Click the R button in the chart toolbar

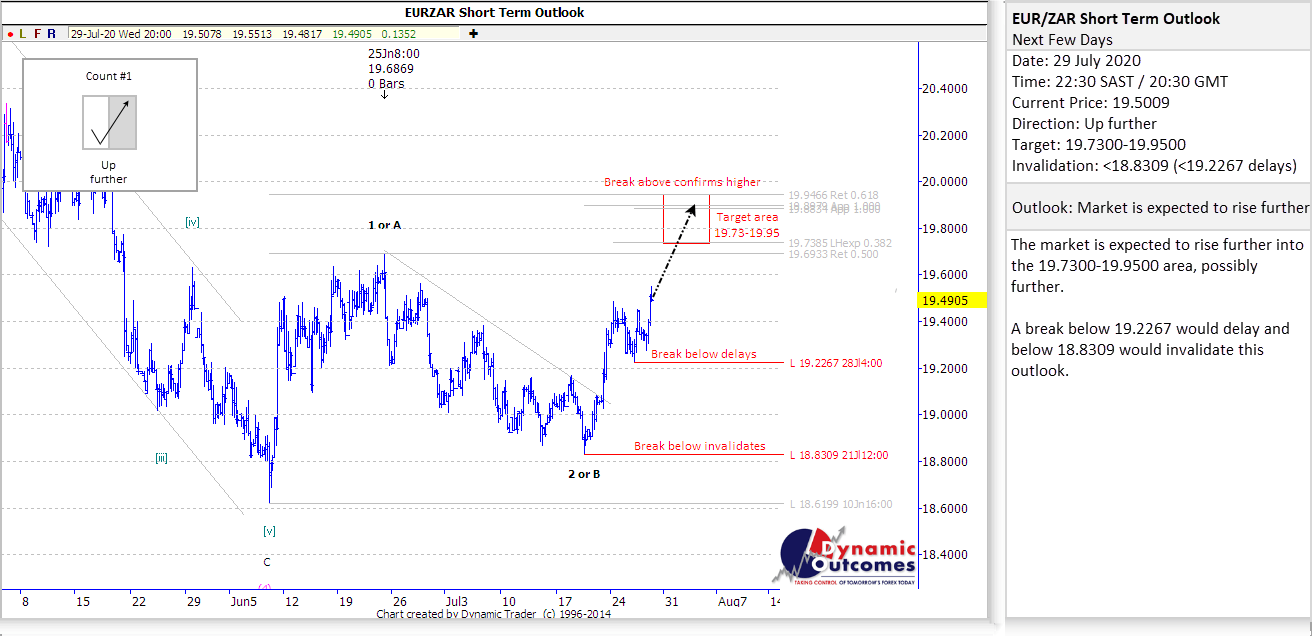[x=52, y=33]
